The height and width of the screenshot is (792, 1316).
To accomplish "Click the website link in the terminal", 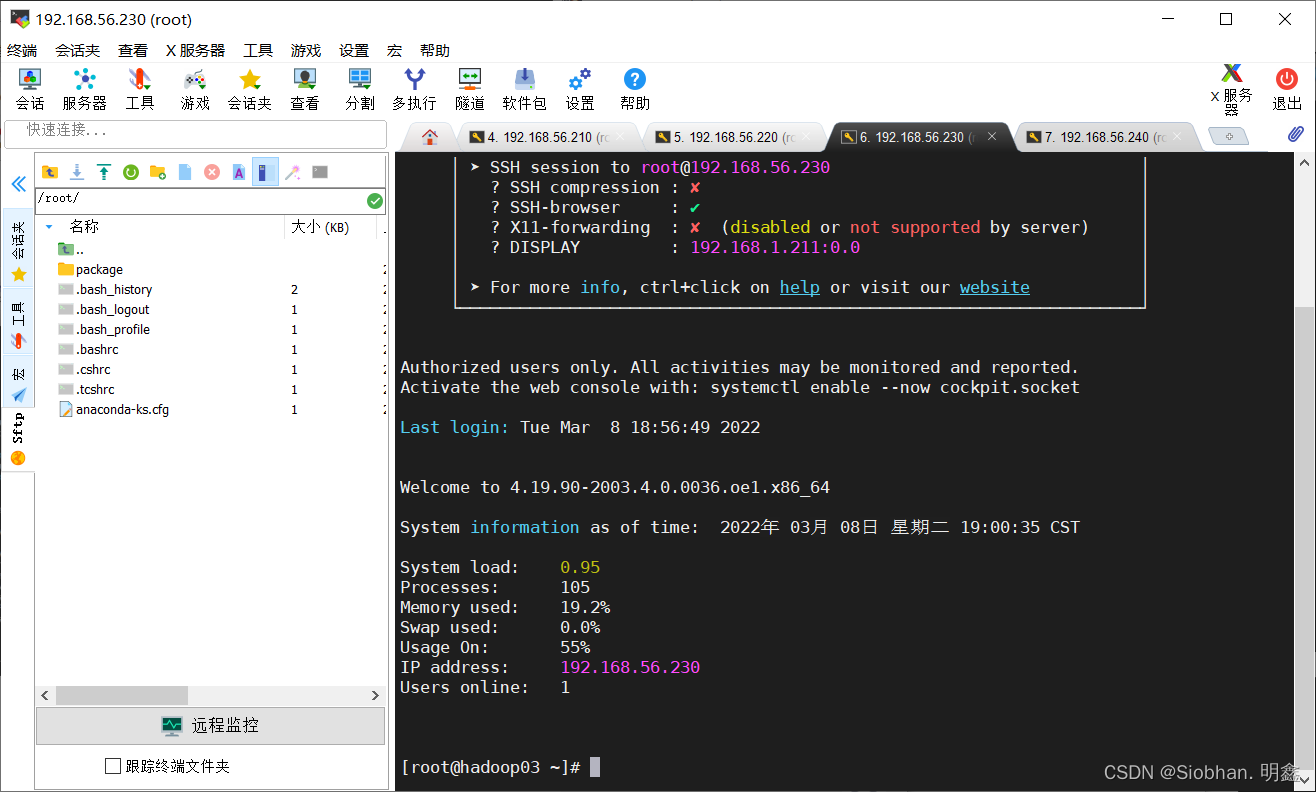I will click(x=994, y=287).
